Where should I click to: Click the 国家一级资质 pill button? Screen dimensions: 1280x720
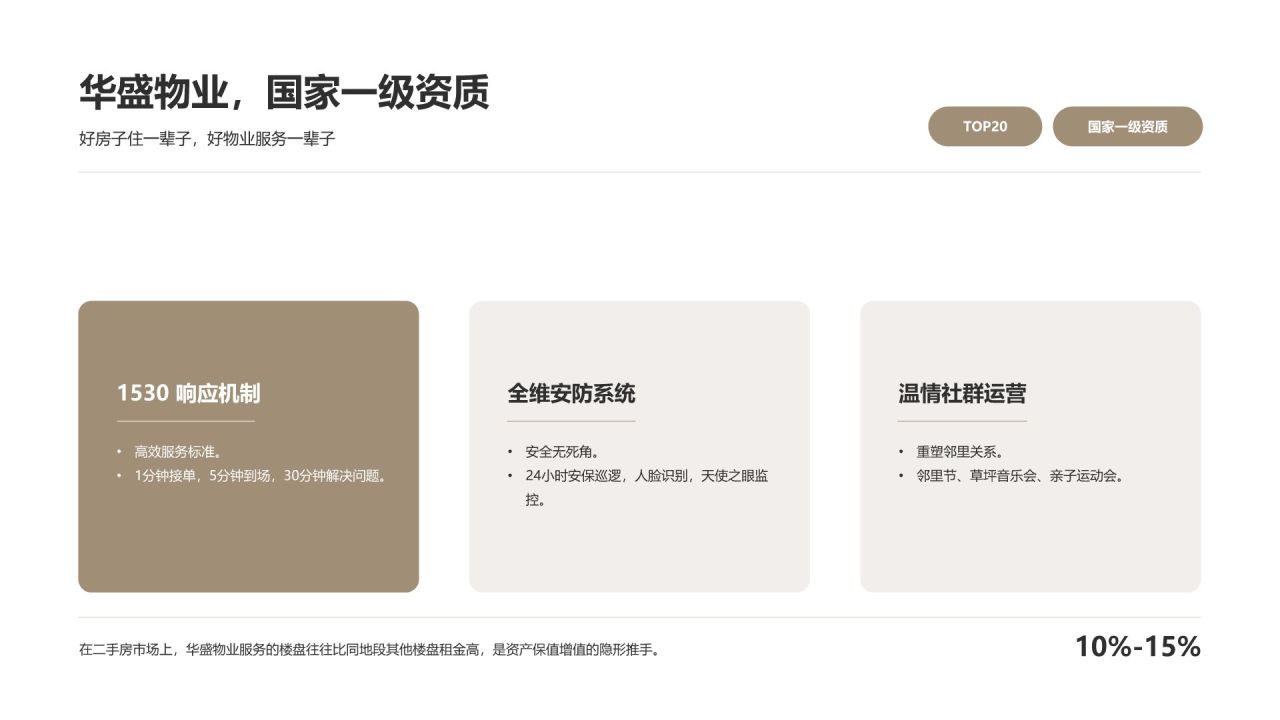click(x=1127, y=127)
